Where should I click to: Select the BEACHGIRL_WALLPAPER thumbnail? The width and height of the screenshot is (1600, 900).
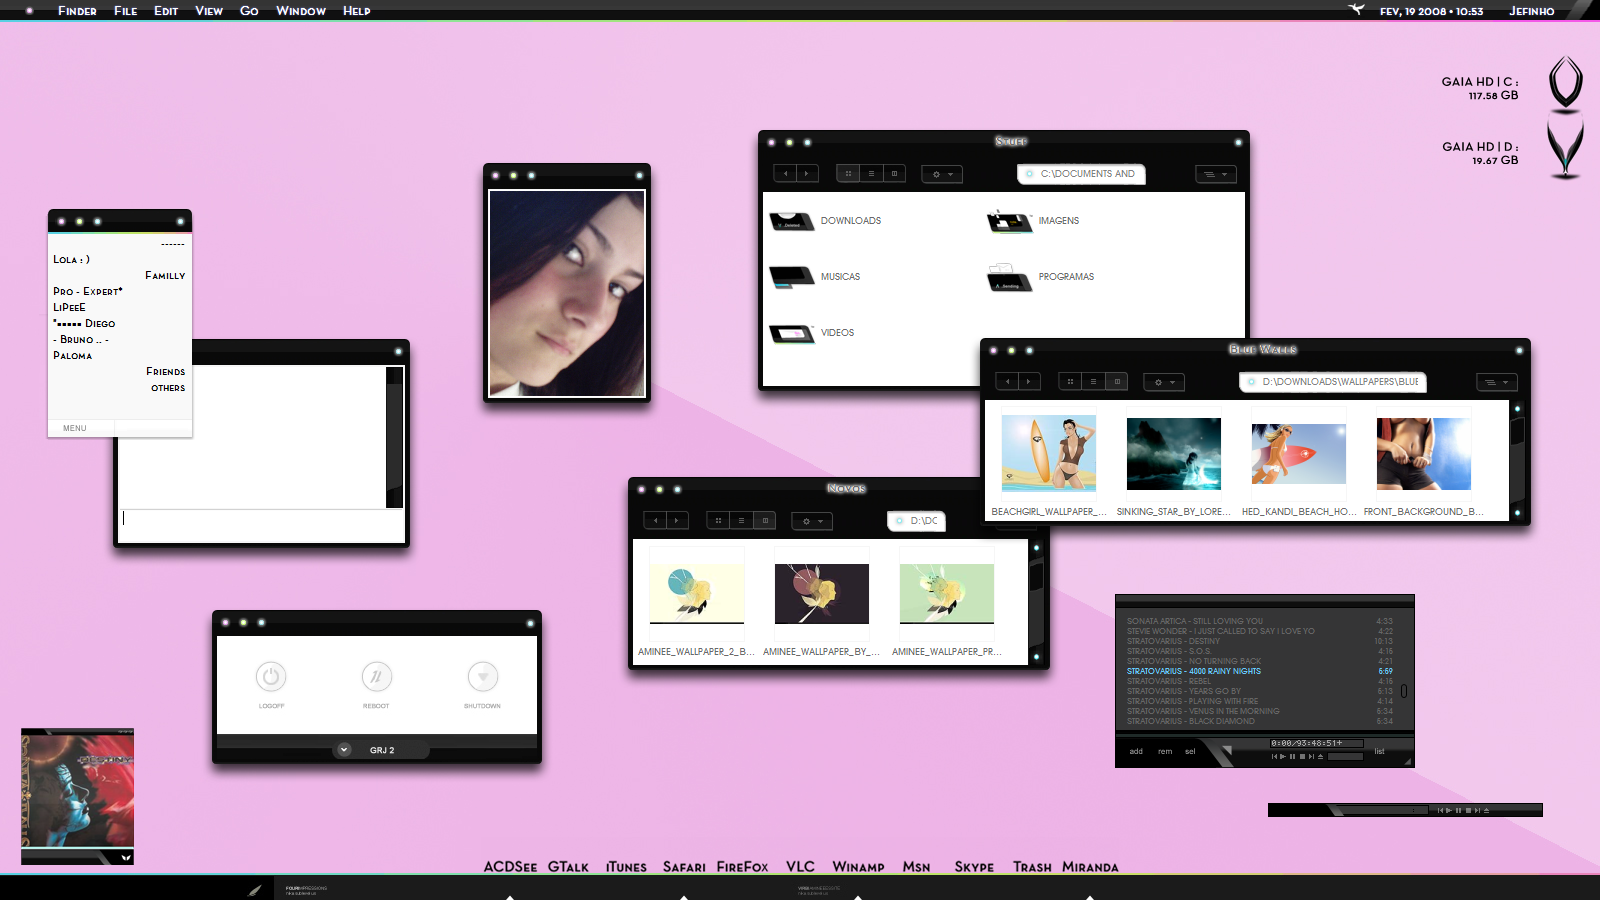[1049, 453]
